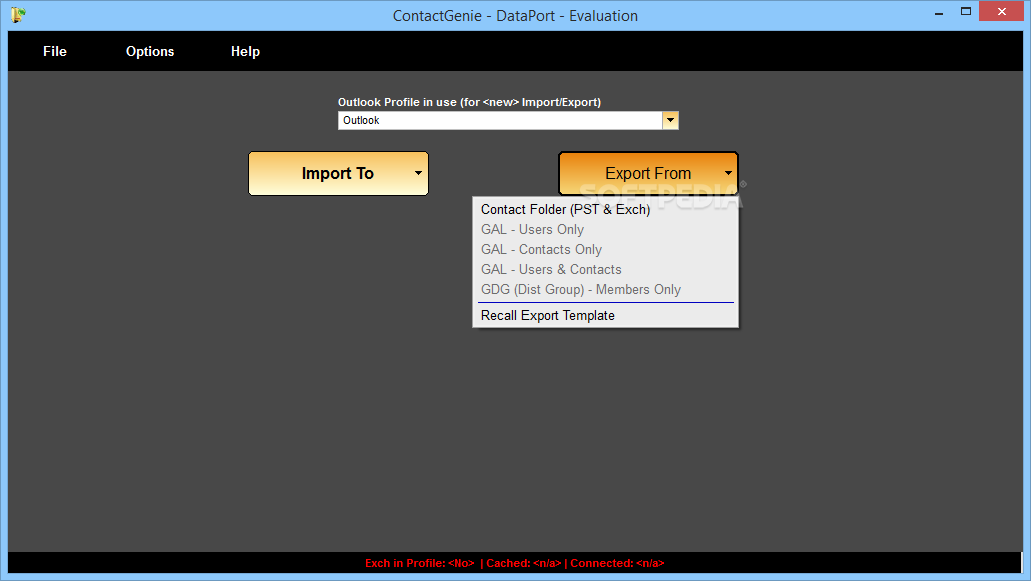Screen dimensions: 1031x581
Task: Close the ContactGenie DataPort window
Action: [1001, 11]
